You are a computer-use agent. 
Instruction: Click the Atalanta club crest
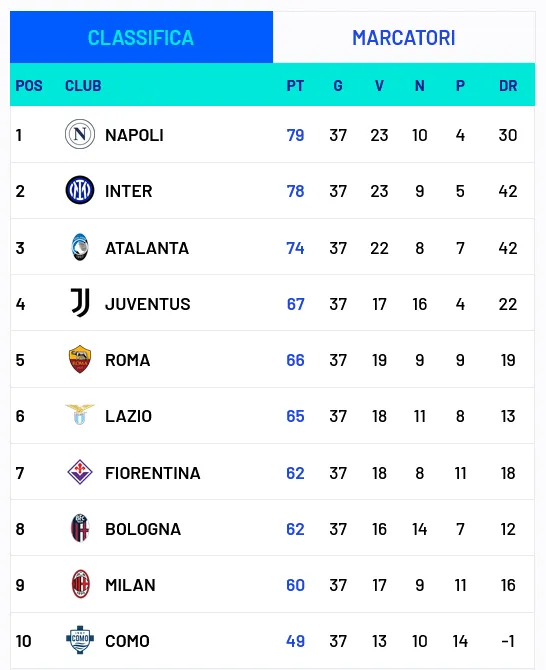point(80,247)
